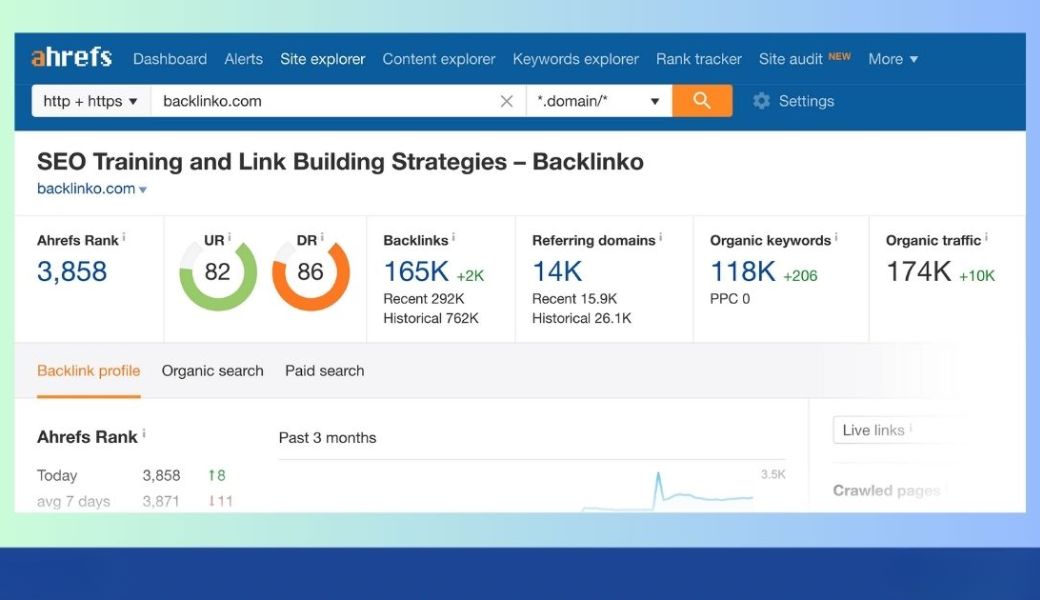Click the orange search magnifier button
Image resolution: width=1040 pixels, height=600 pixels.
click(702, 101)
